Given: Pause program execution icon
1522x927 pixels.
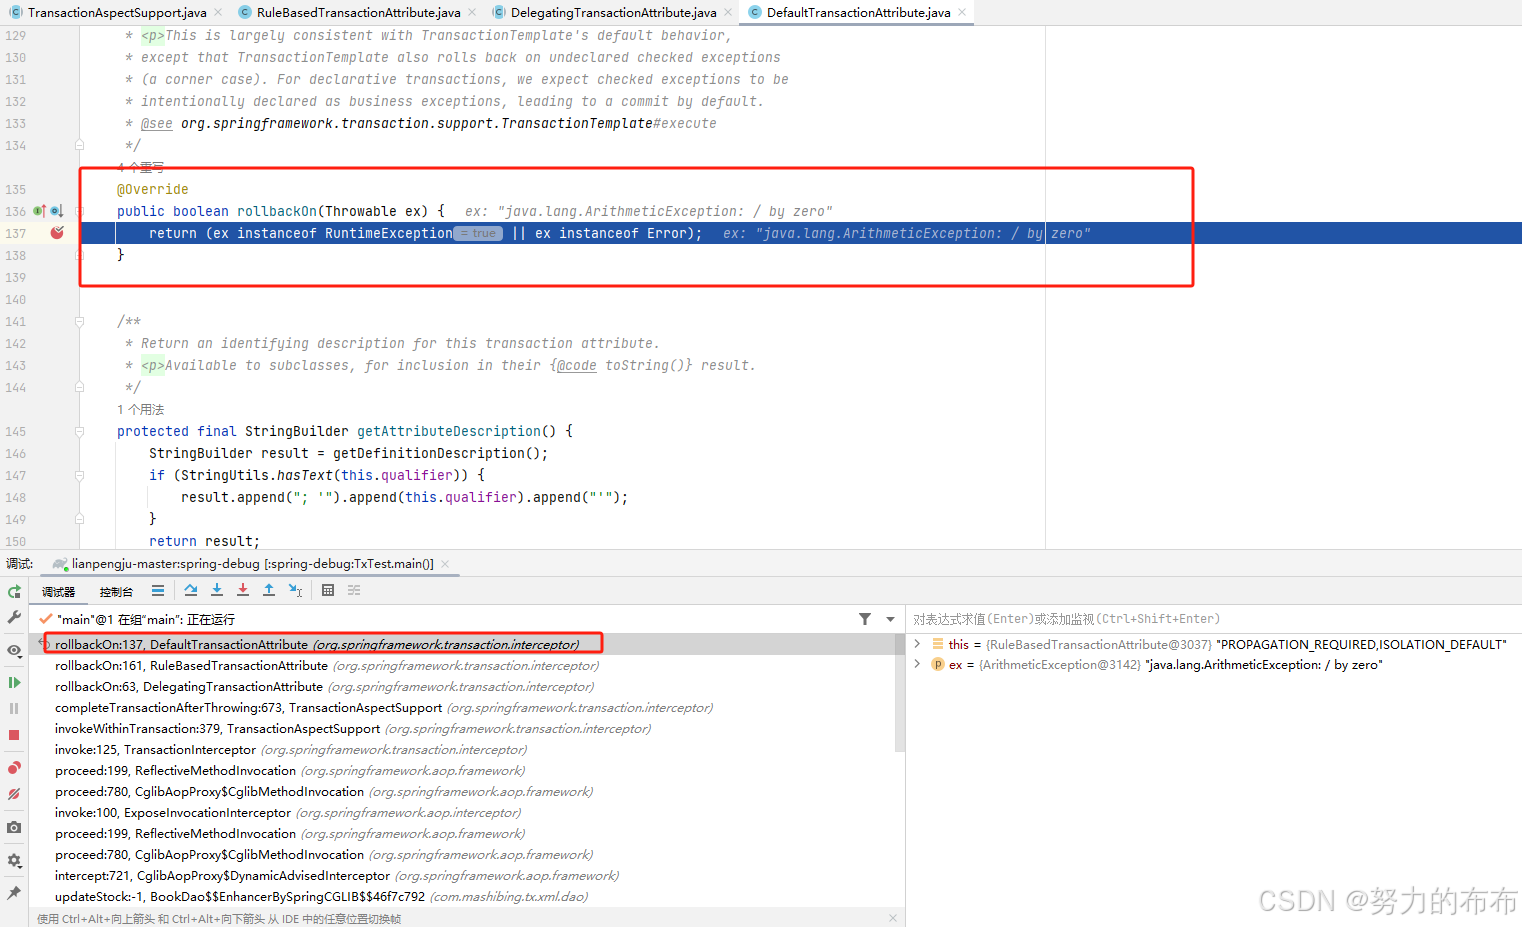Looking at the screenshot, I should [14, 708].
